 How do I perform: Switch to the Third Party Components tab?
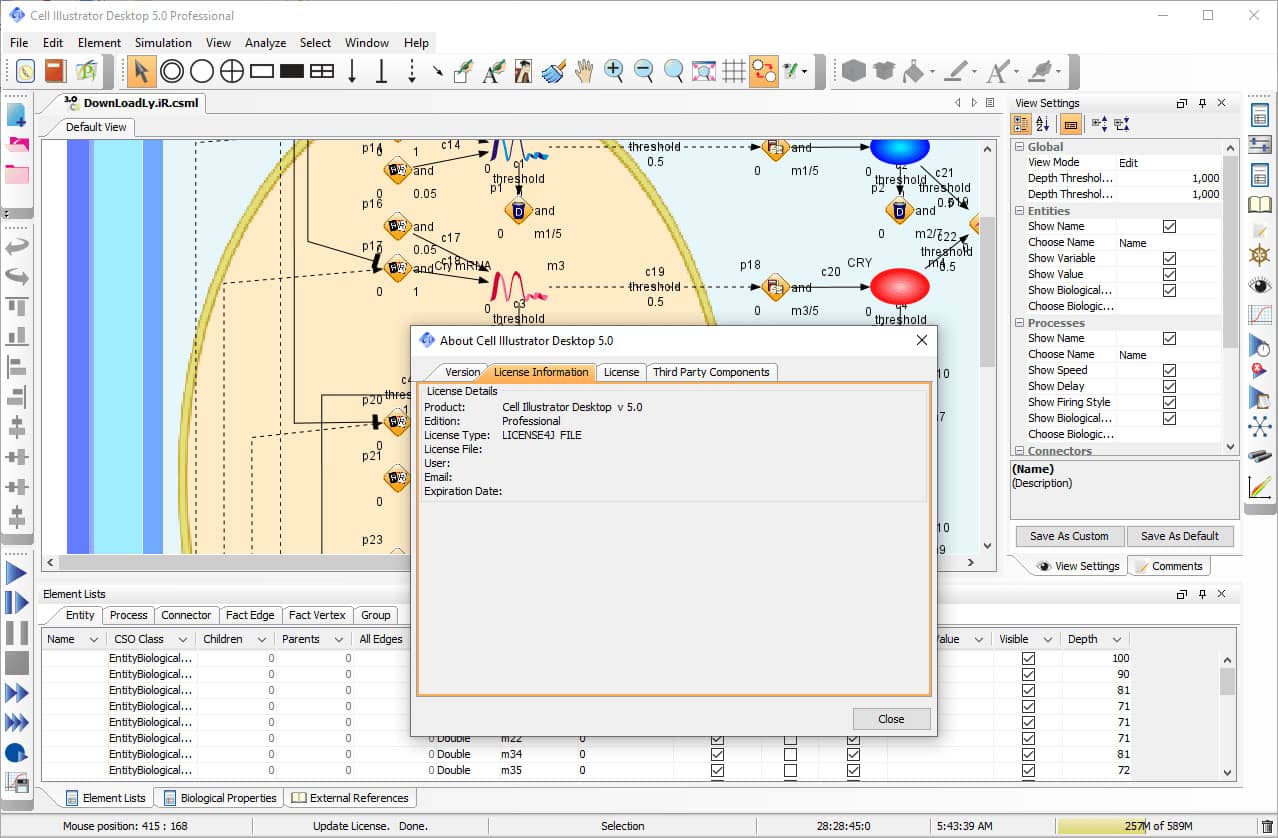pyautogui.click(x=712, y=371)
